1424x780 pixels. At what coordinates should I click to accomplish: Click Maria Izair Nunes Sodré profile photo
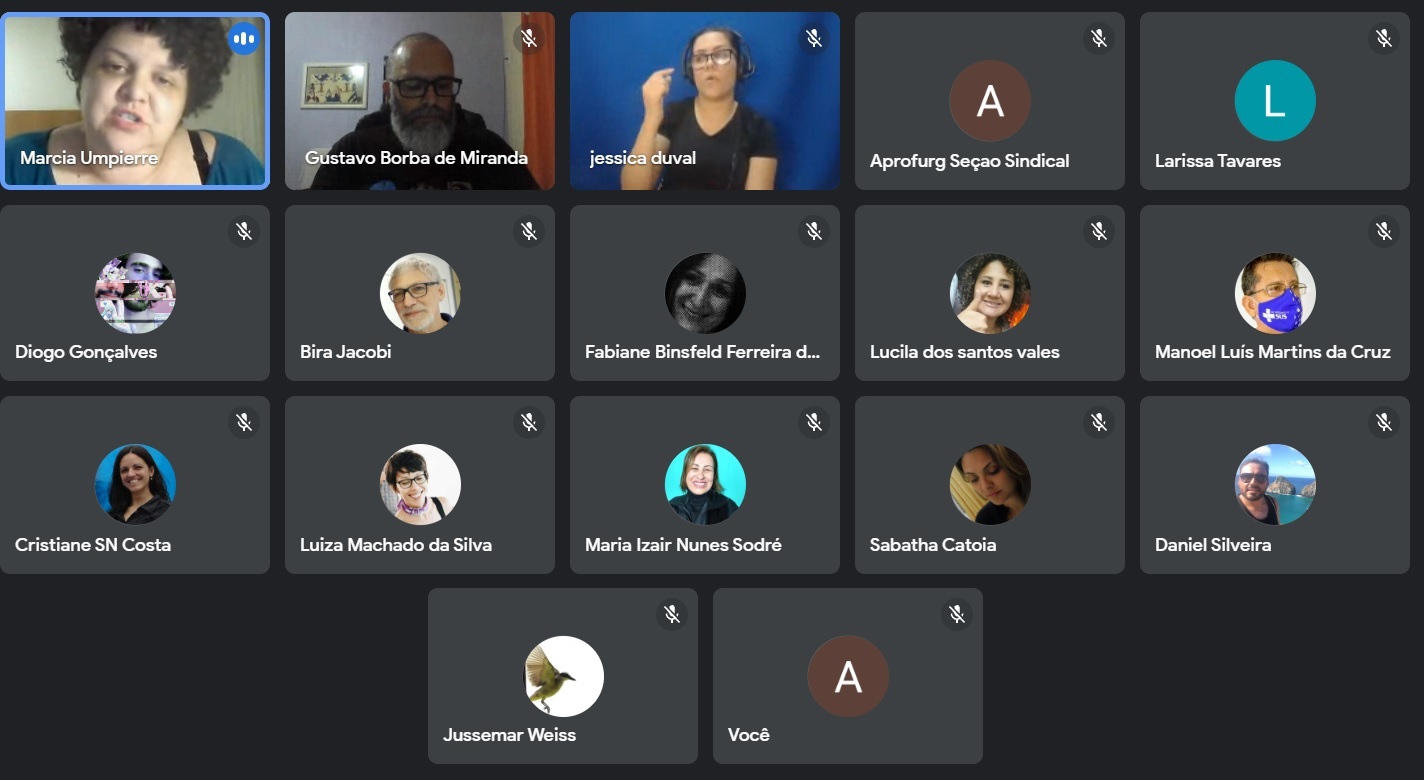(705, 484)
